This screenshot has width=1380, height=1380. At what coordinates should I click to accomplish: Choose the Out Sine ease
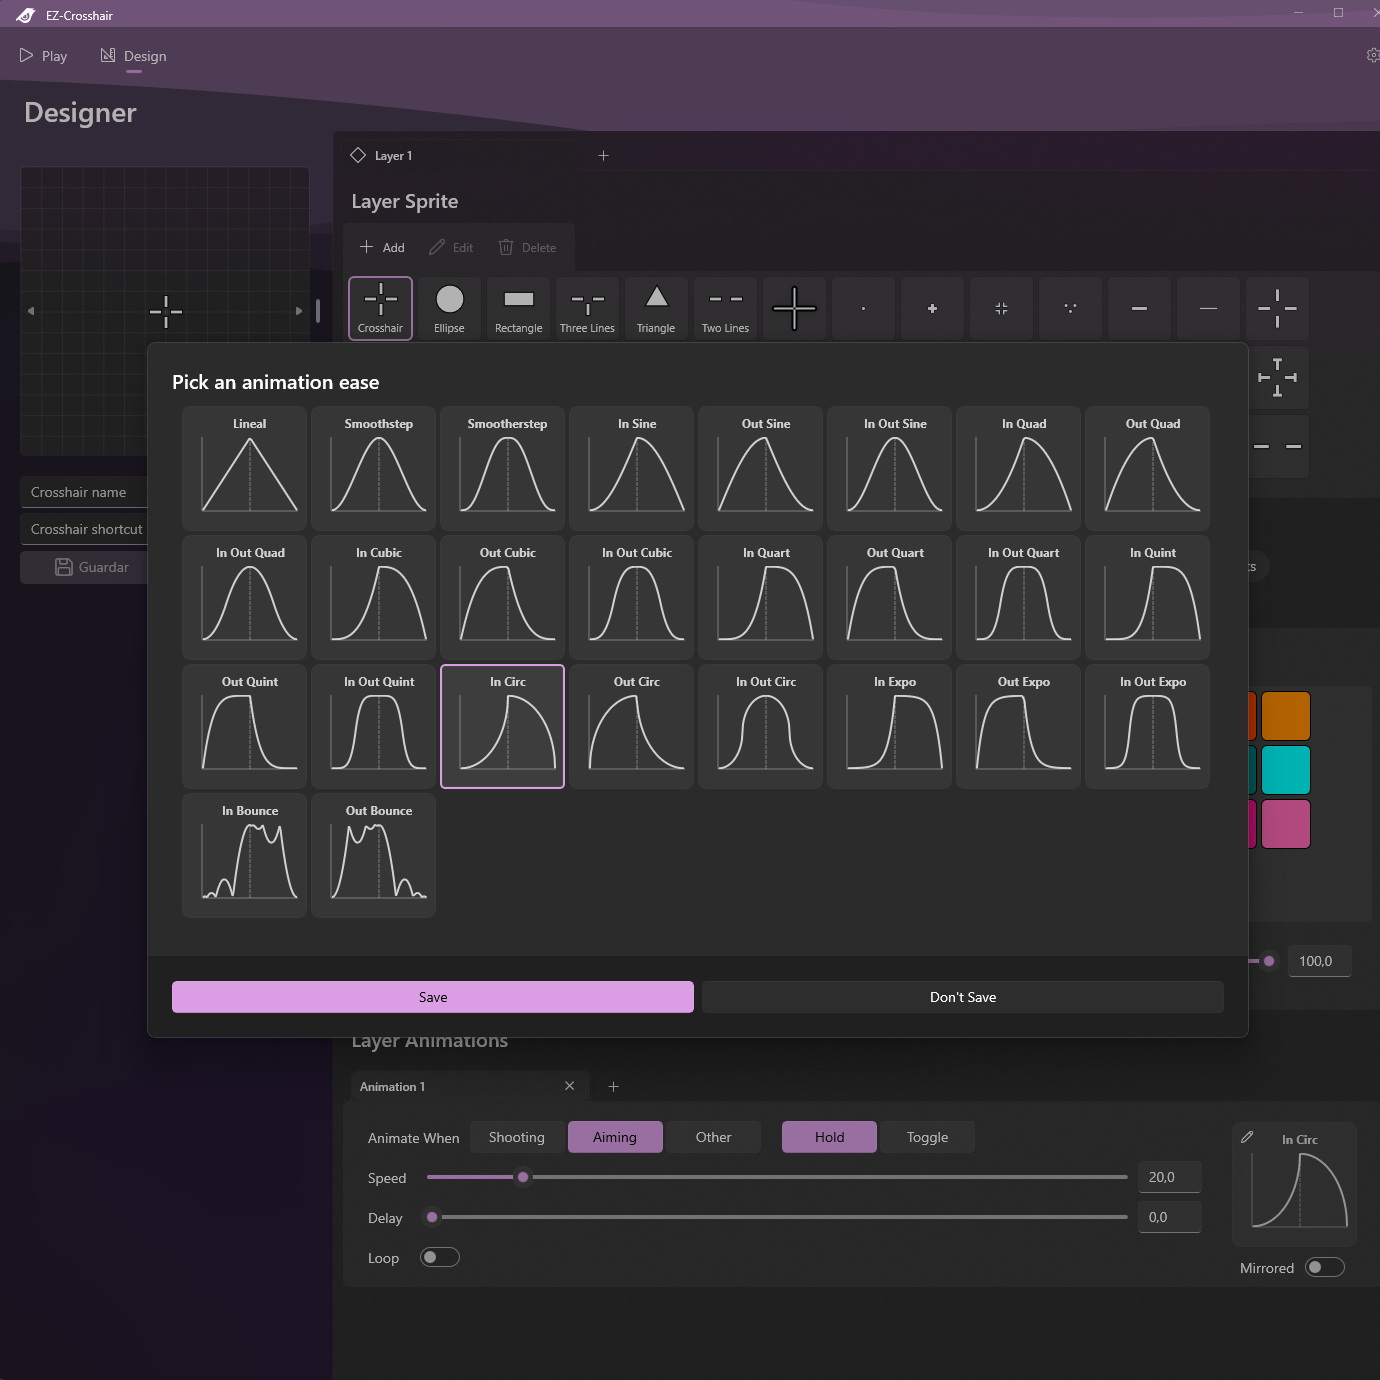pyautogui.click(x=760, y=468)
